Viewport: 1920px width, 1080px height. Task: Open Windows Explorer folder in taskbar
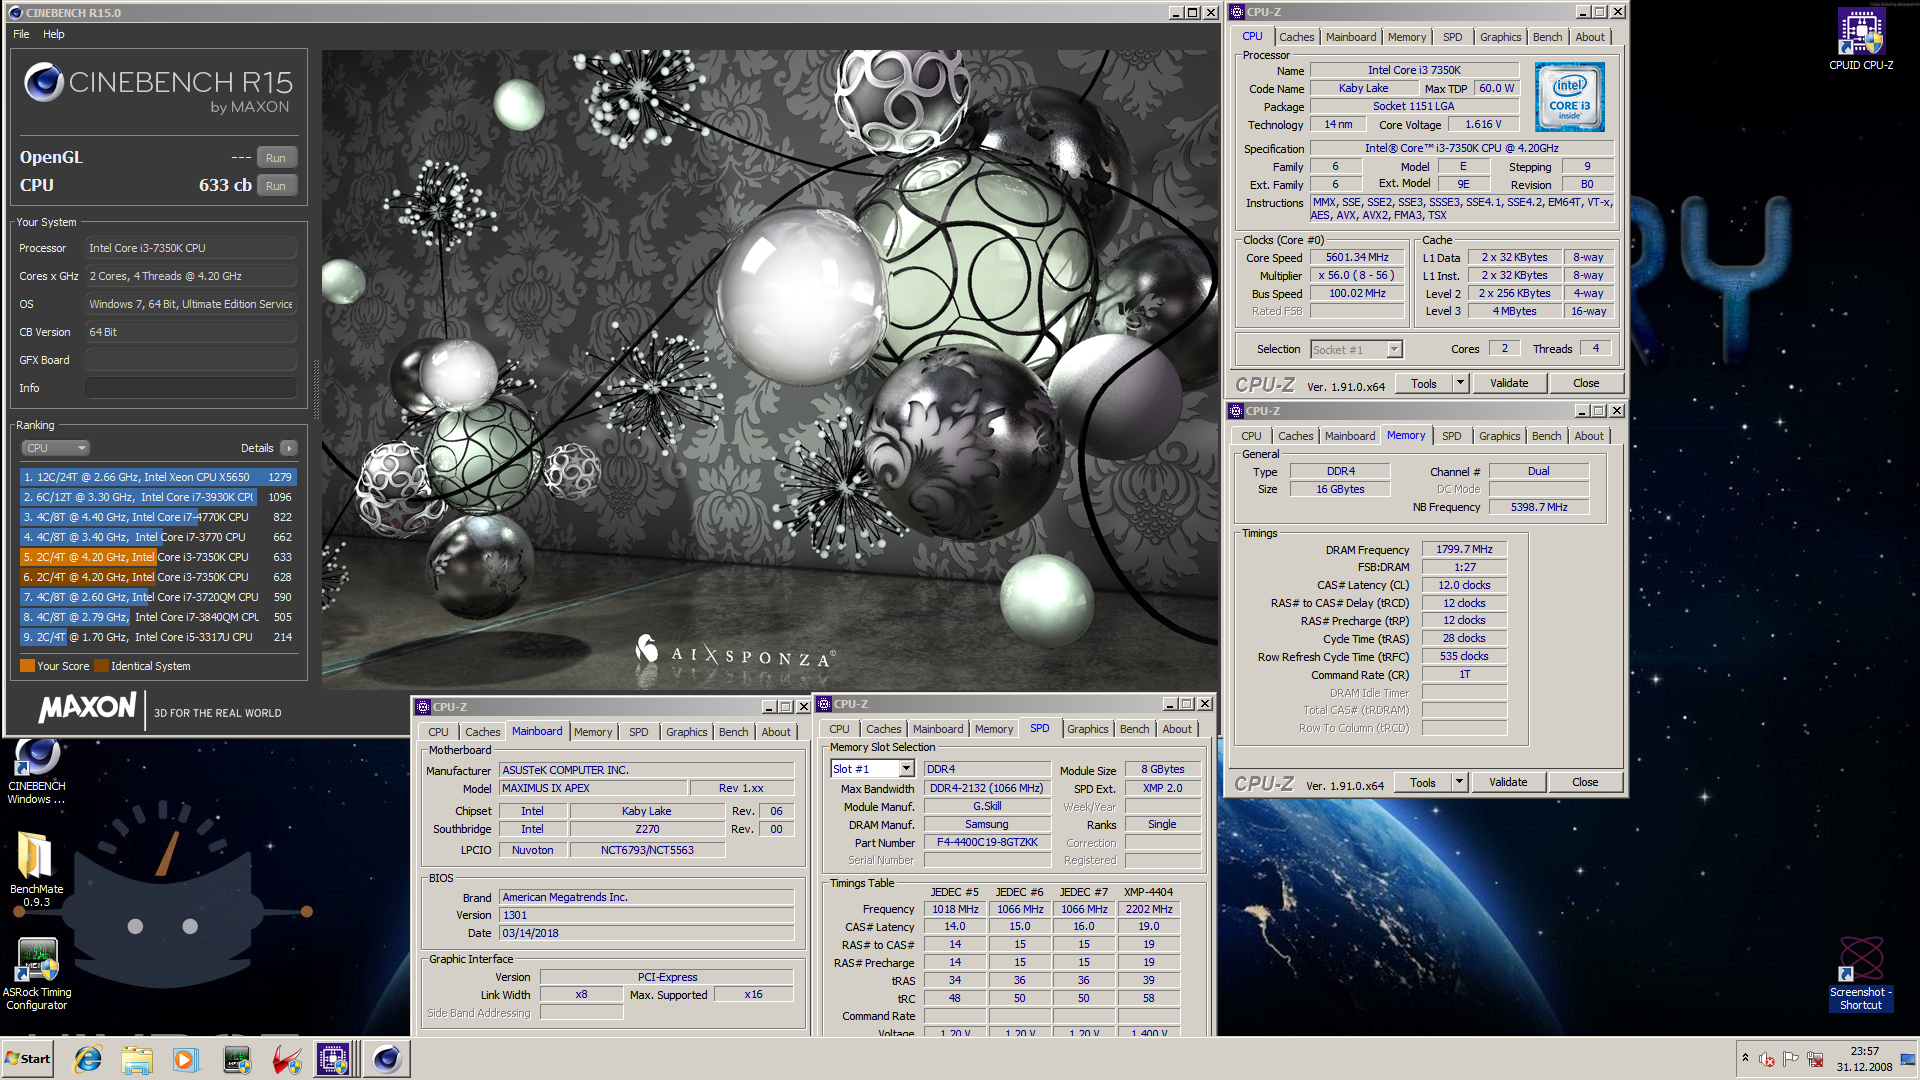(137, 1059)
